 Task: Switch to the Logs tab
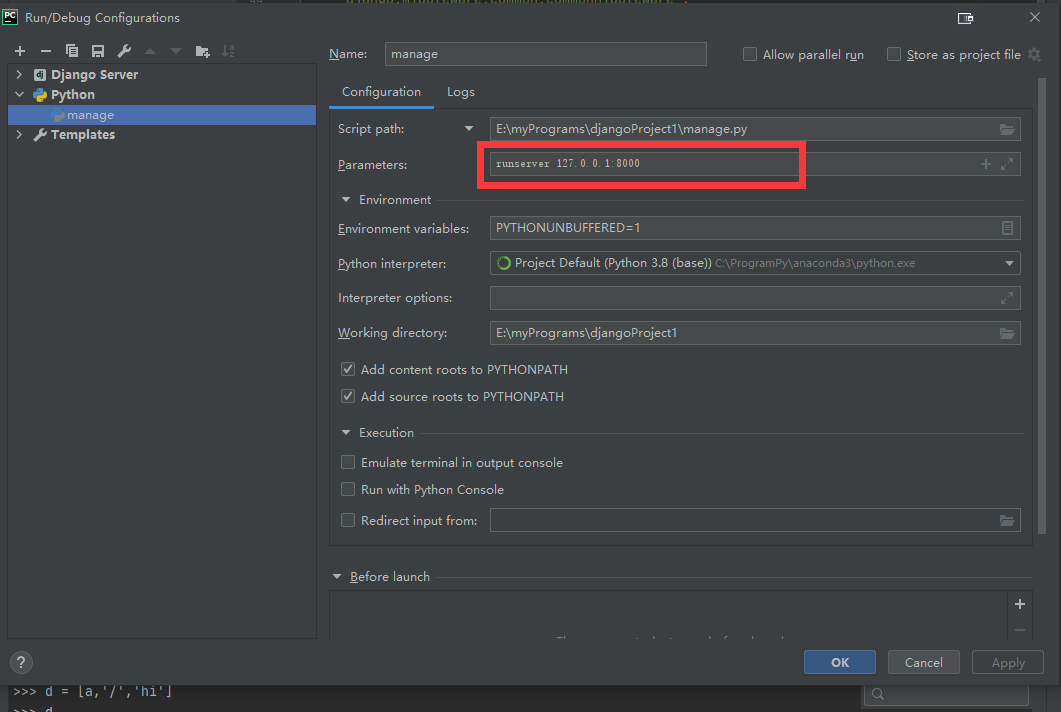point(460,91)
